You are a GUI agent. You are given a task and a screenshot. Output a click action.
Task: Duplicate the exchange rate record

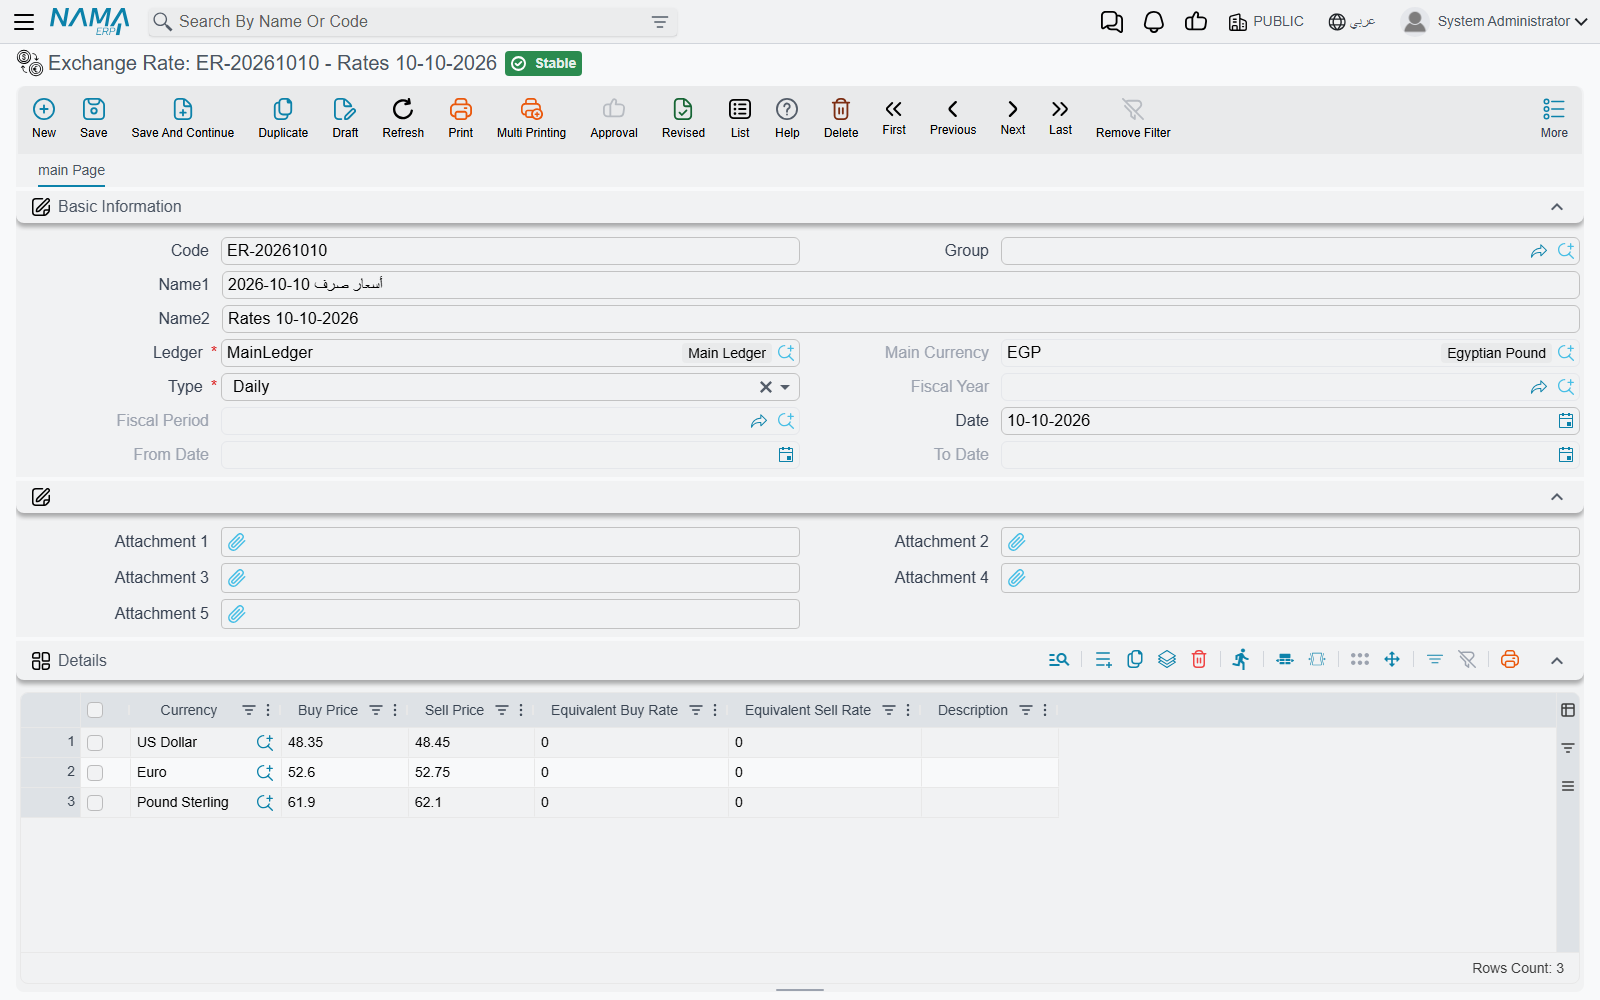(x=283, y=109)
